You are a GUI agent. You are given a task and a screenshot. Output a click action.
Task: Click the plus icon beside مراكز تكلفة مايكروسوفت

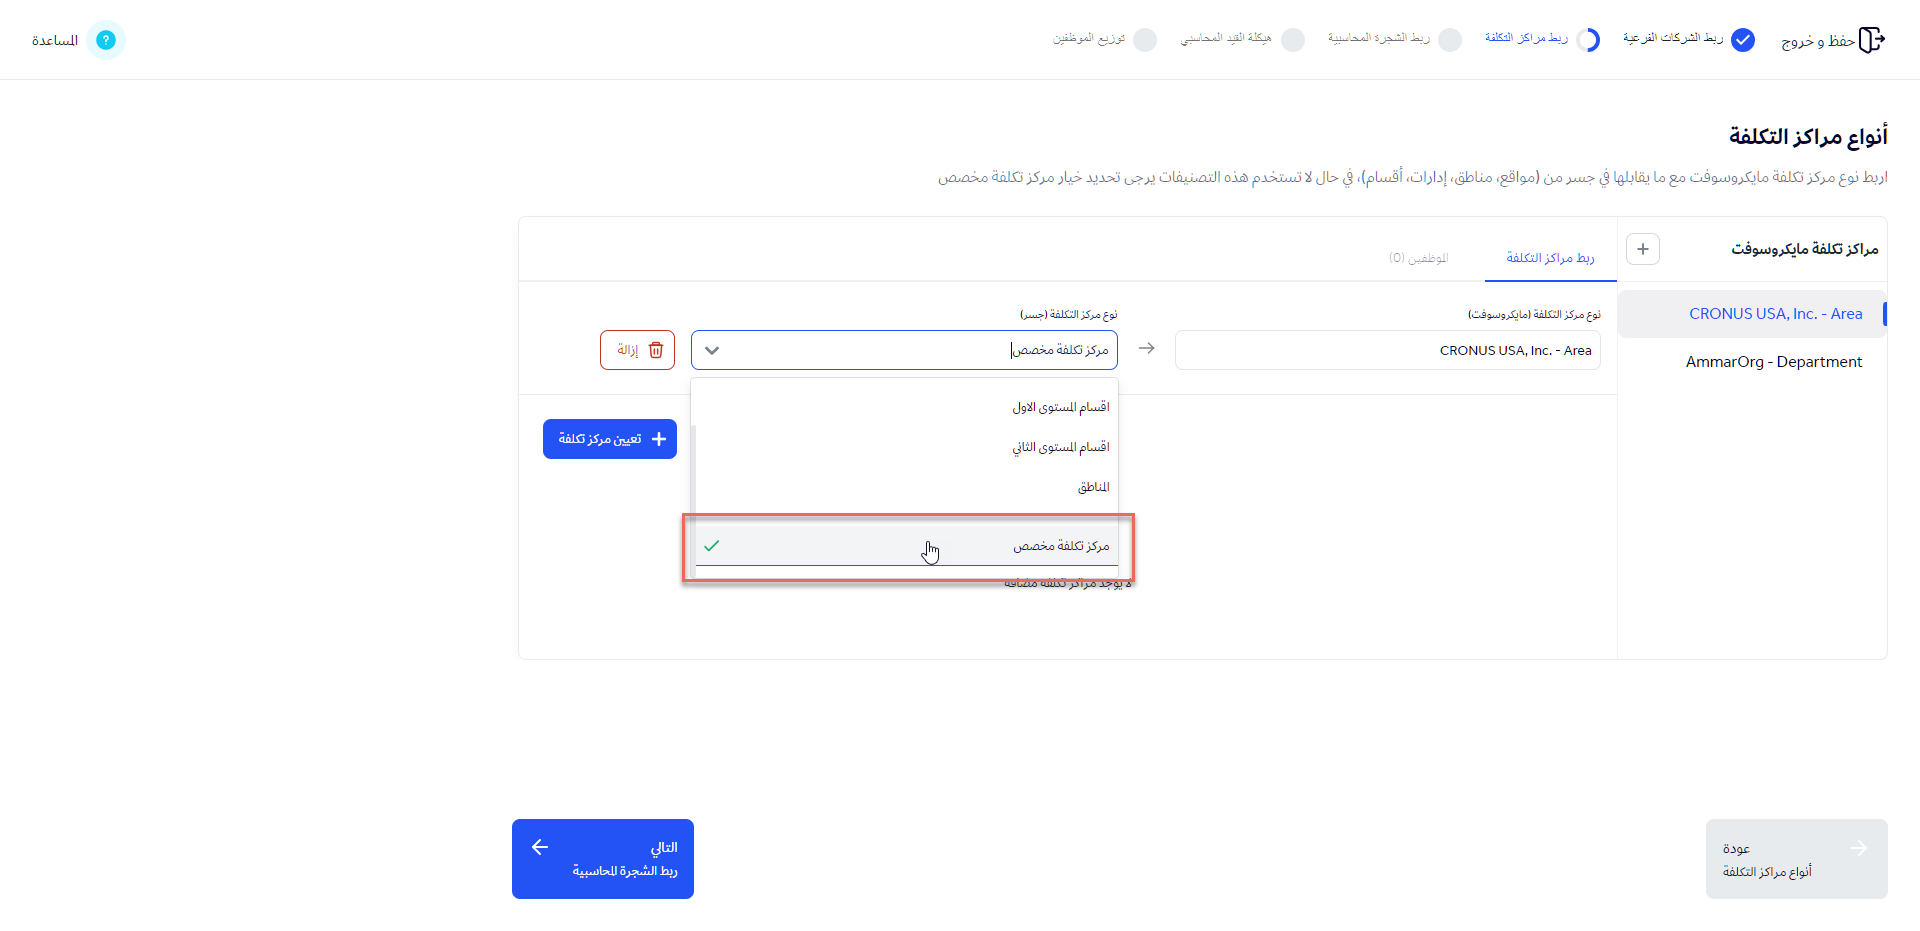point(1643,249)
